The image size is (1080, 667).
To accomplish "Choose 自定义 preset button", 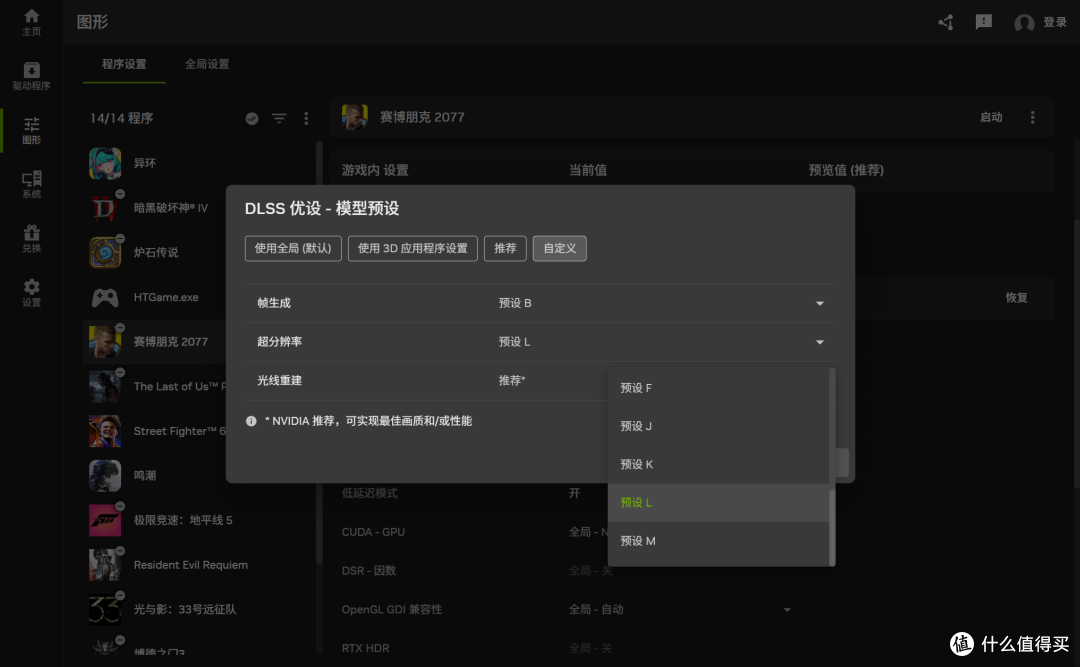I will click(559, 249).
